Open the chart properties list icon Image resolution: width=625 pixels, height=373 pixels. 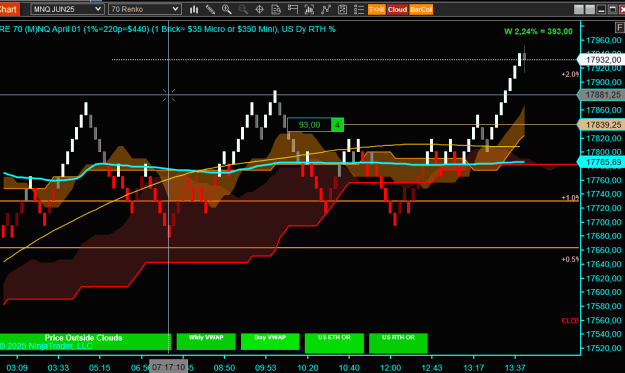point(359,9)
